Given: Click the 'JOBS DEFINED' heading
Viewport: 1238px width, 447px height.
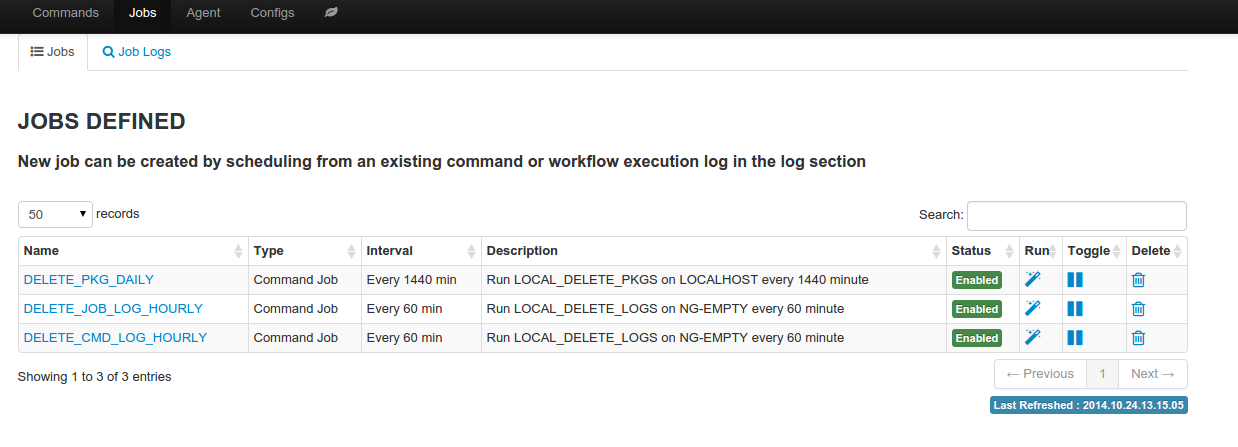Looking at the screenshot, I should click(102, 121).
